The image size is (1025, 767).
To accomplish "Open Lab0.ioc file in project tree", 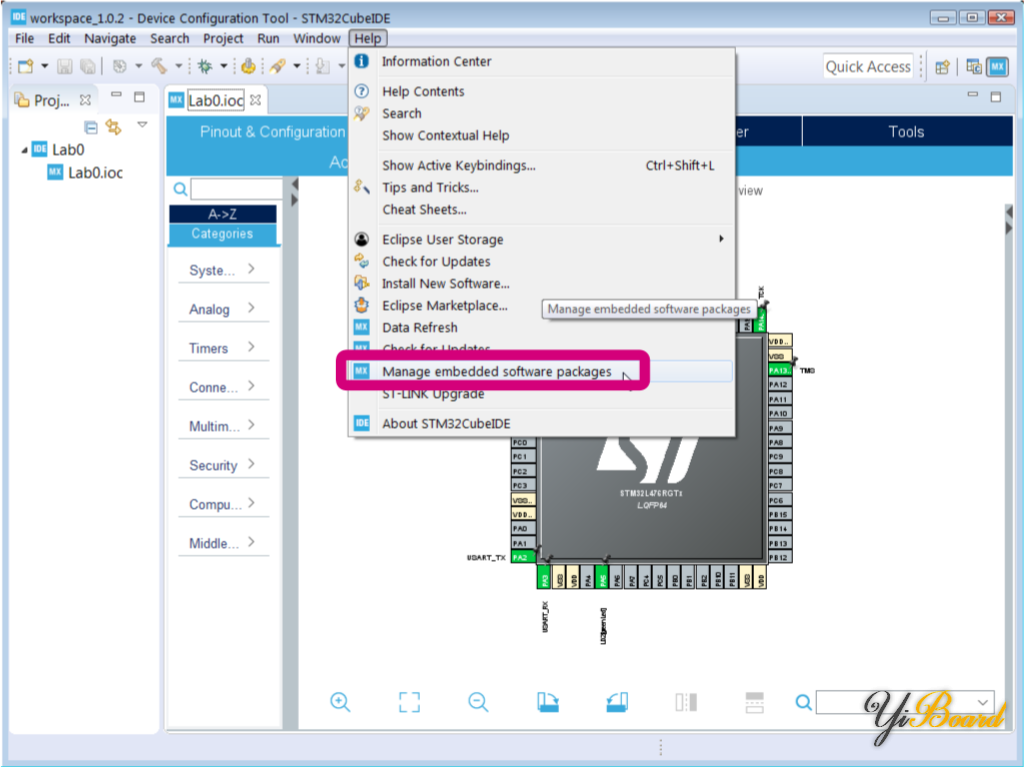I will point(95,172).
